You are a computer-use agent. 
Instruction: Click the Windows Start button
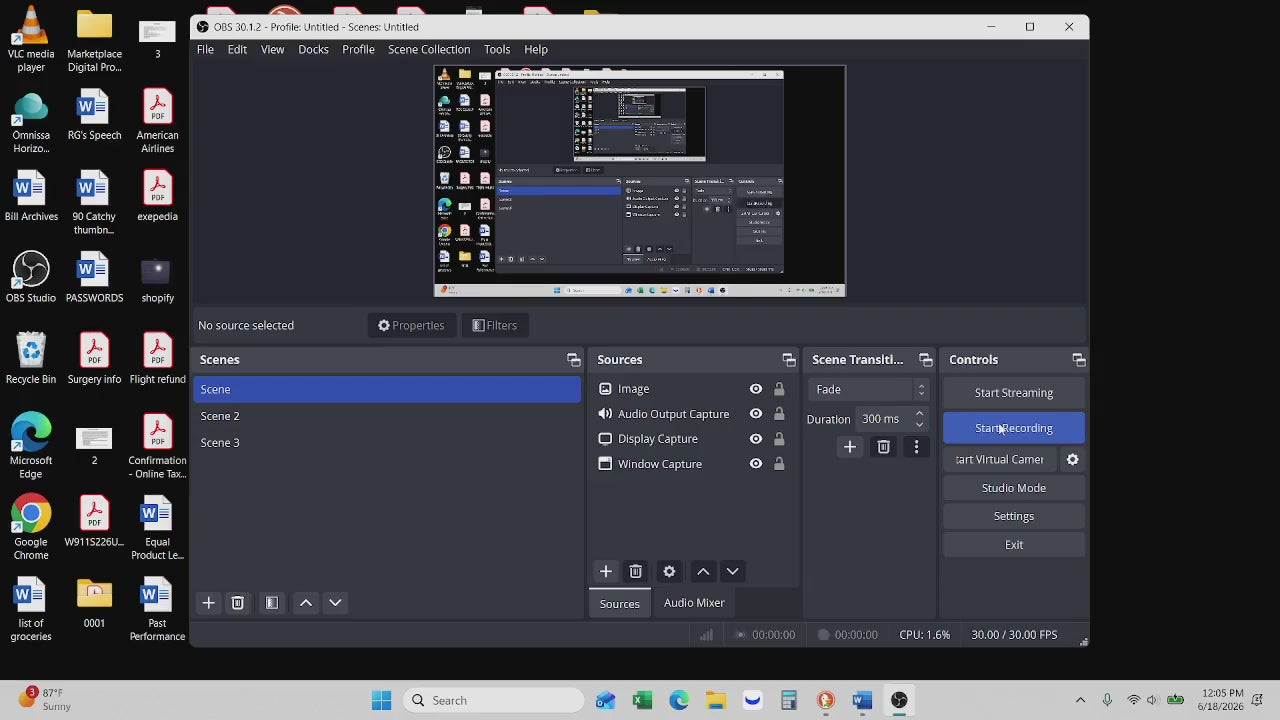(381, 700)
